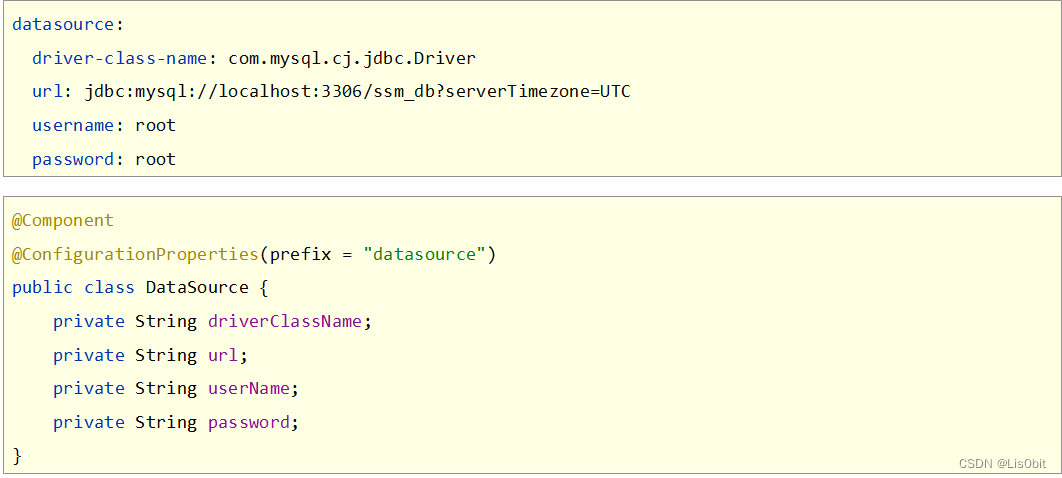Viewport: 1062px width, 478px height.
Task: Click the 'root' value beside password
Action: point(155,160)
